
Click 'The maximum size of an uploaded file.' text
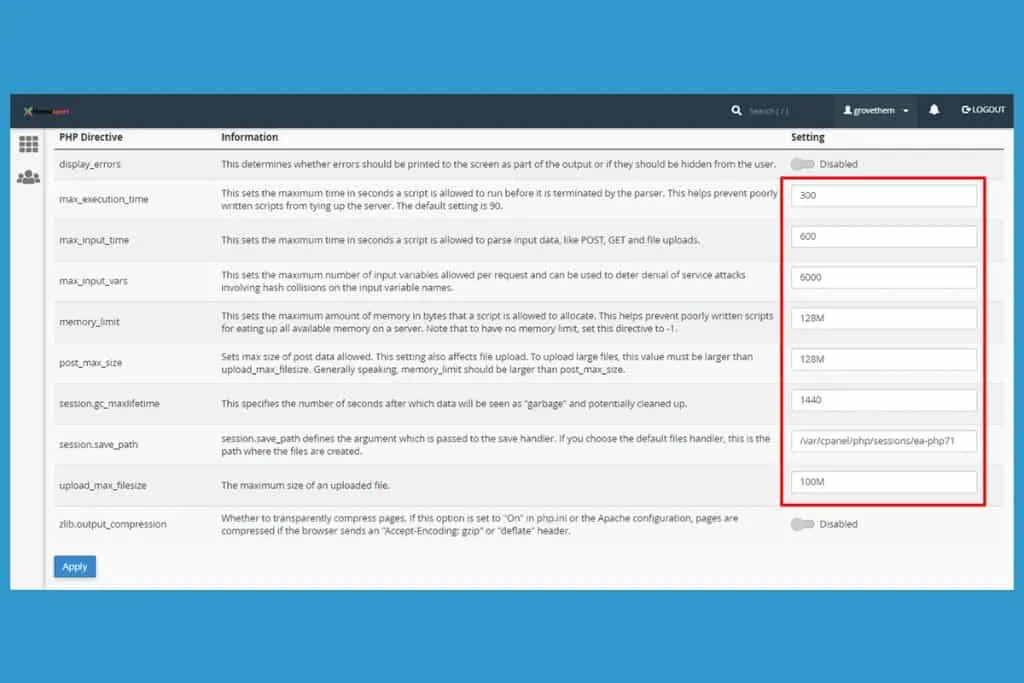(305, 485)
